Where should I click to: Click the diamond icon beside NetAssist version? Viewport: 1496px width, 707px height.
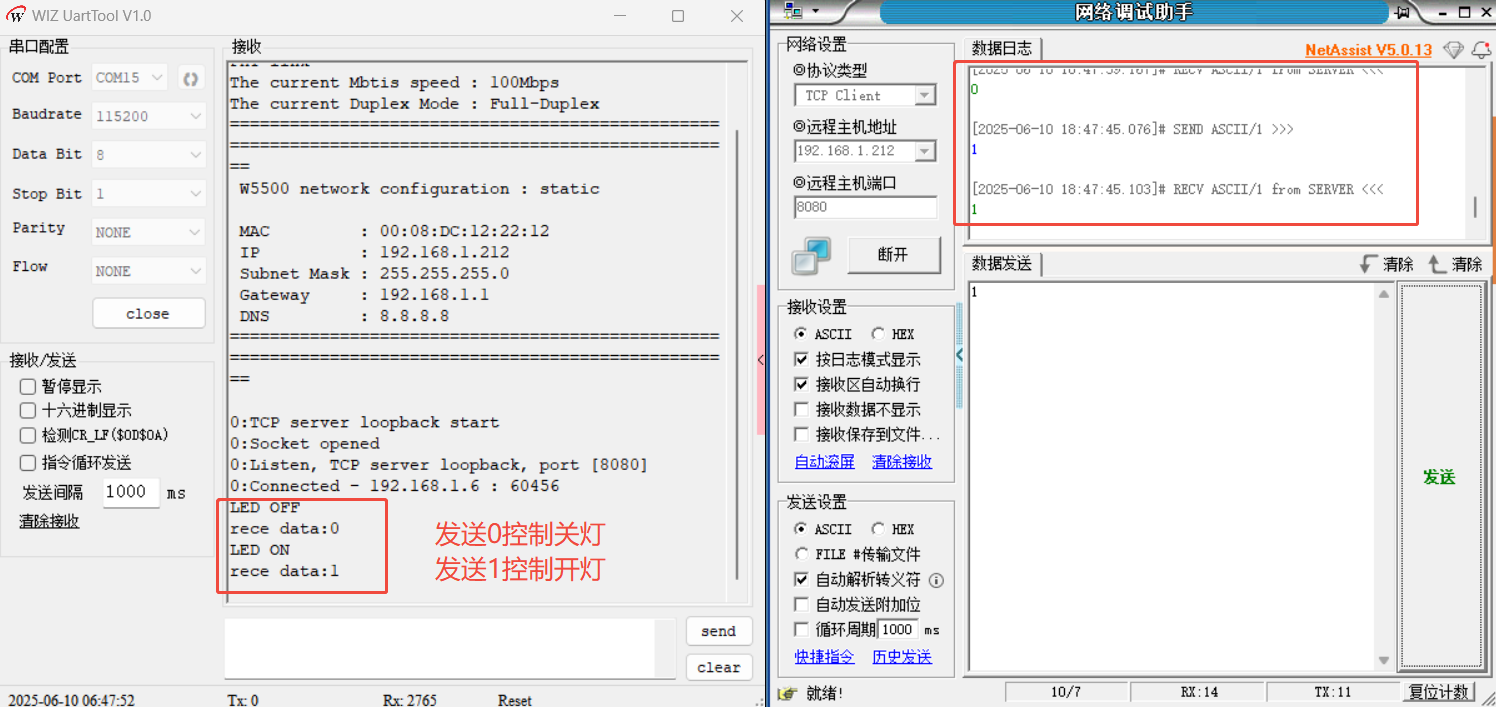click(x=1454, y=50)
